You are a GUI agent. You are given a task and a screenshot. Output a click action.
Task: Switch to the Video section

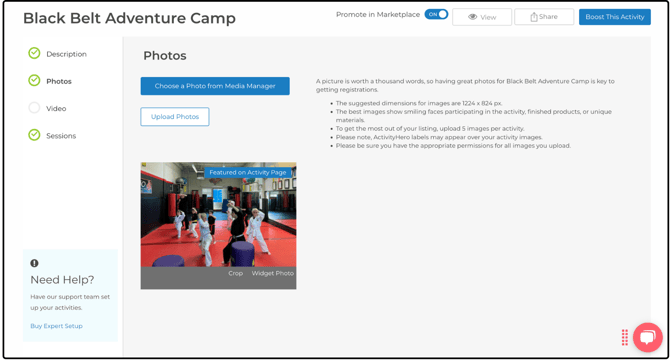[56, 108]
